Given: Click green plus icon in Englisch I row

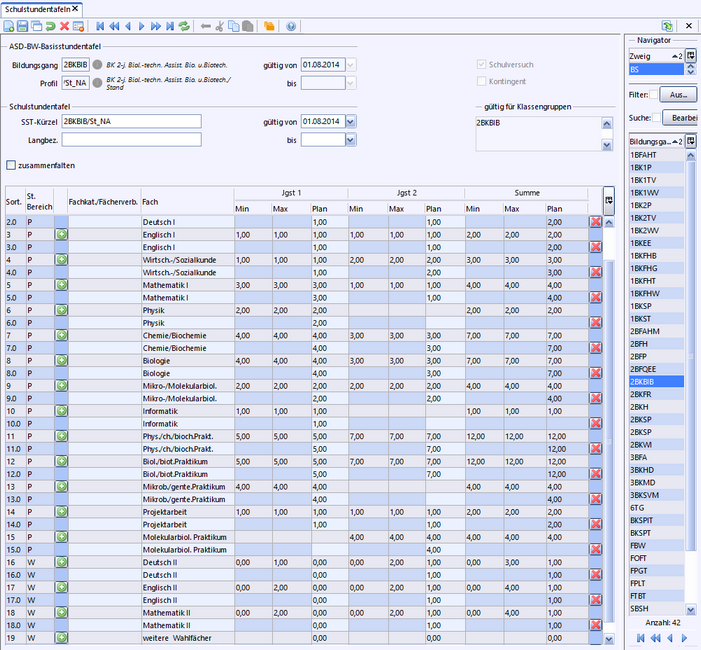Looking at the screenshot, I should coord(61,234).
